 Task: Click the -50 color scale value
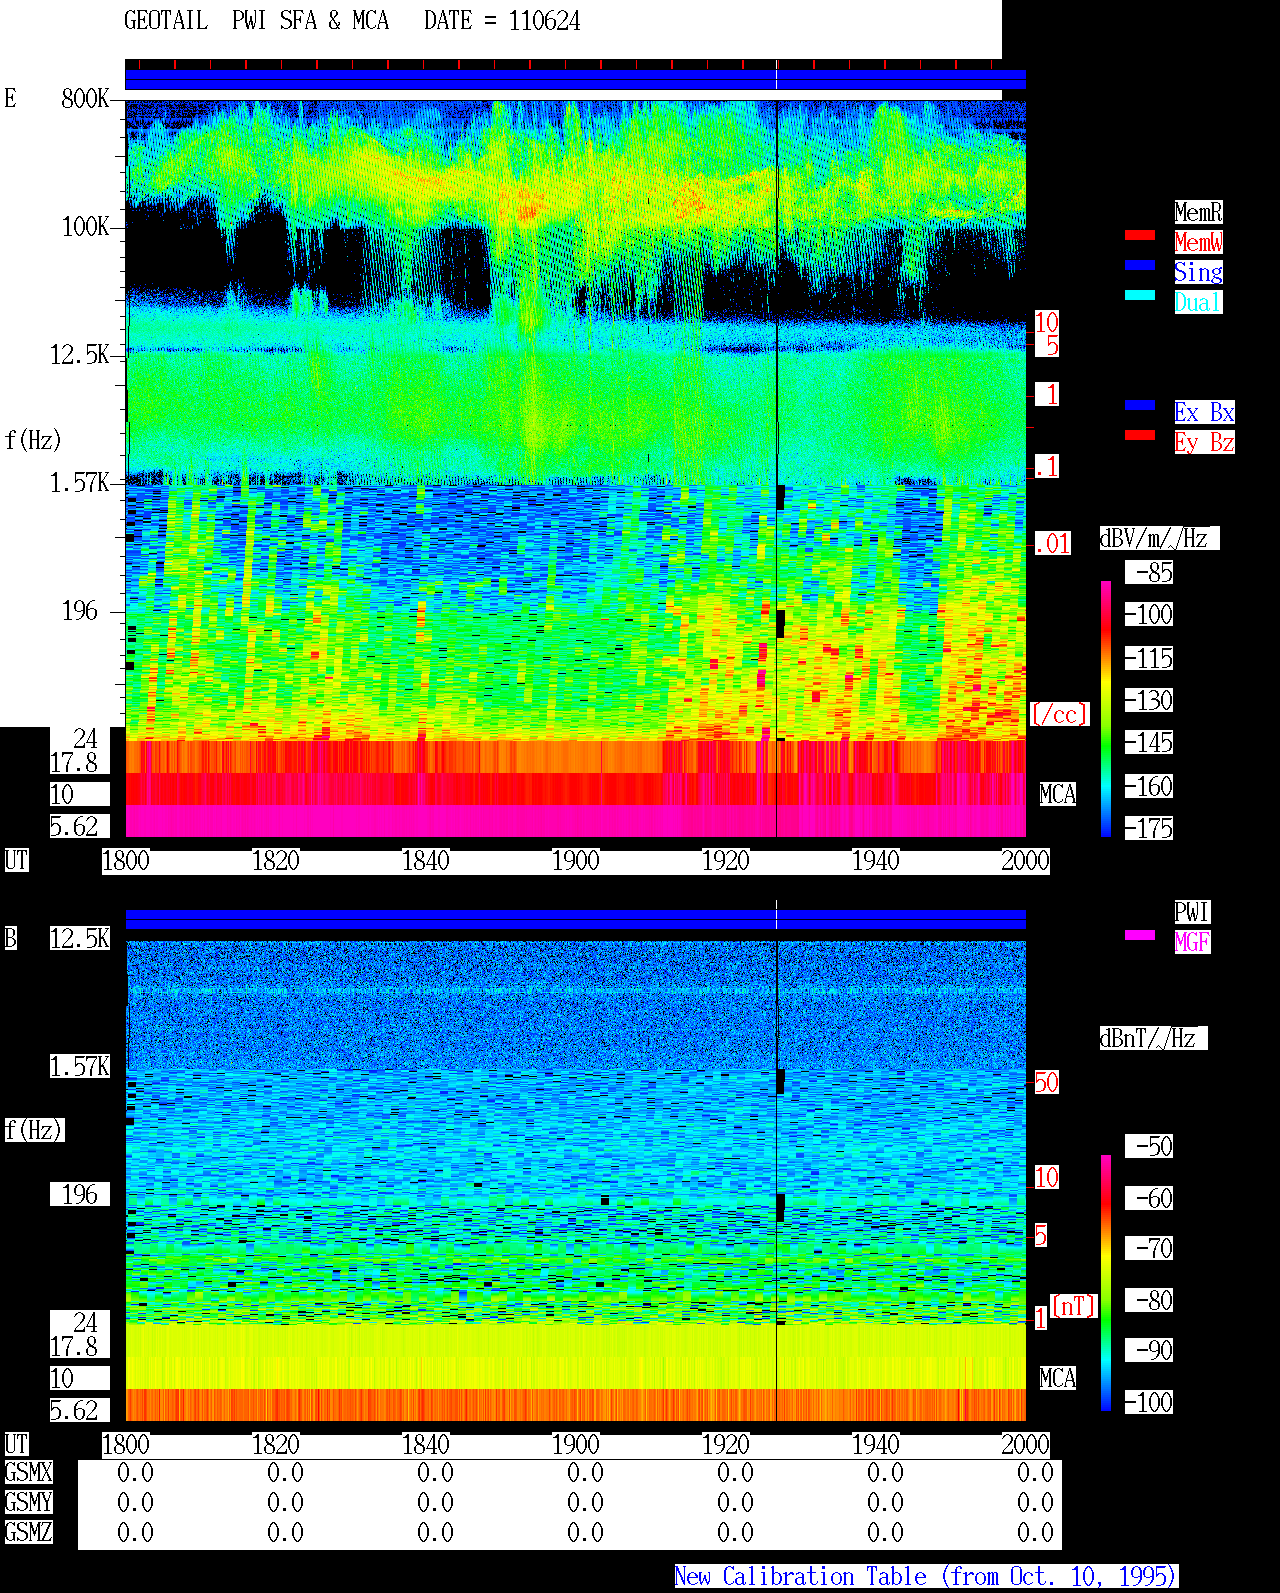[x=1149, y=1146]
